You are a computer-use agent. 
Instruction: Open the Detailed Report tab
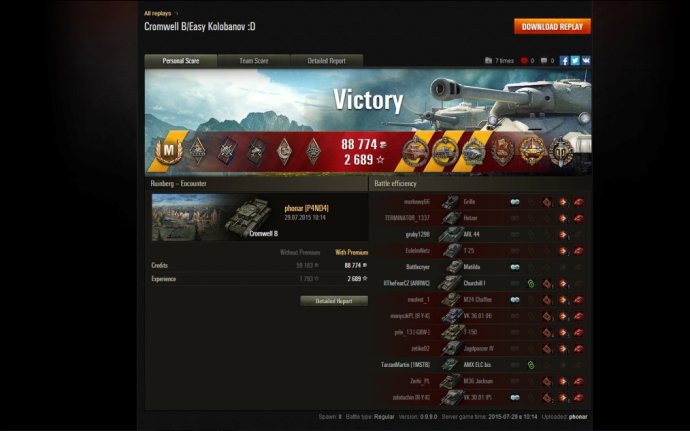pyautogui.click(x=327, y=61)
